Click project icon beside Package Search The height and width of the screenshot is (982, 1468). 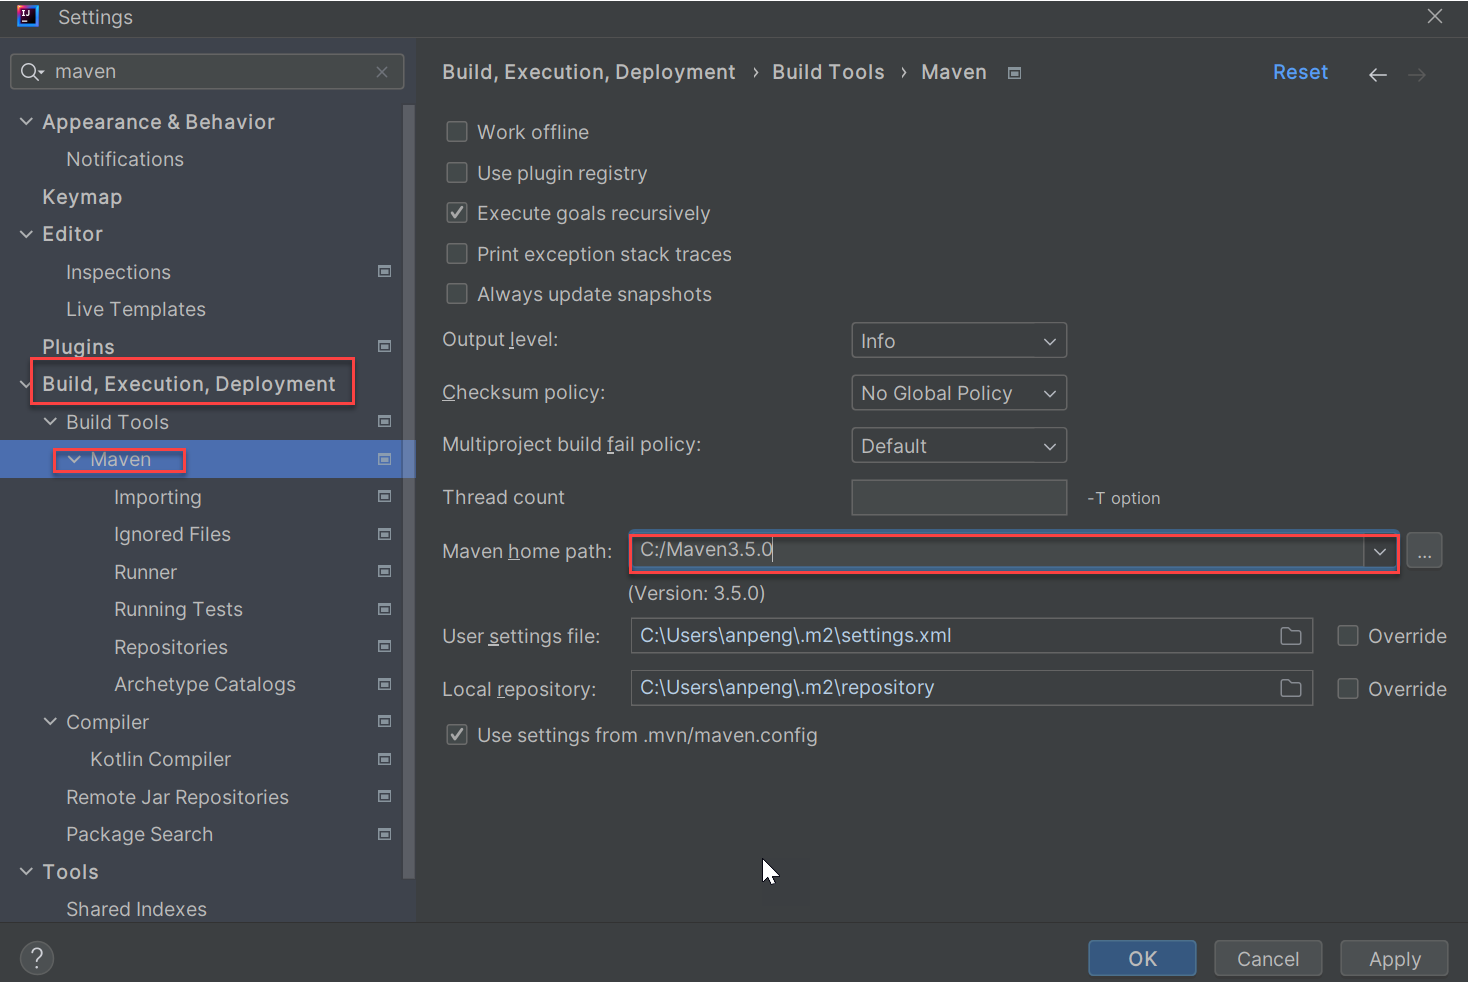coord(384,834)
